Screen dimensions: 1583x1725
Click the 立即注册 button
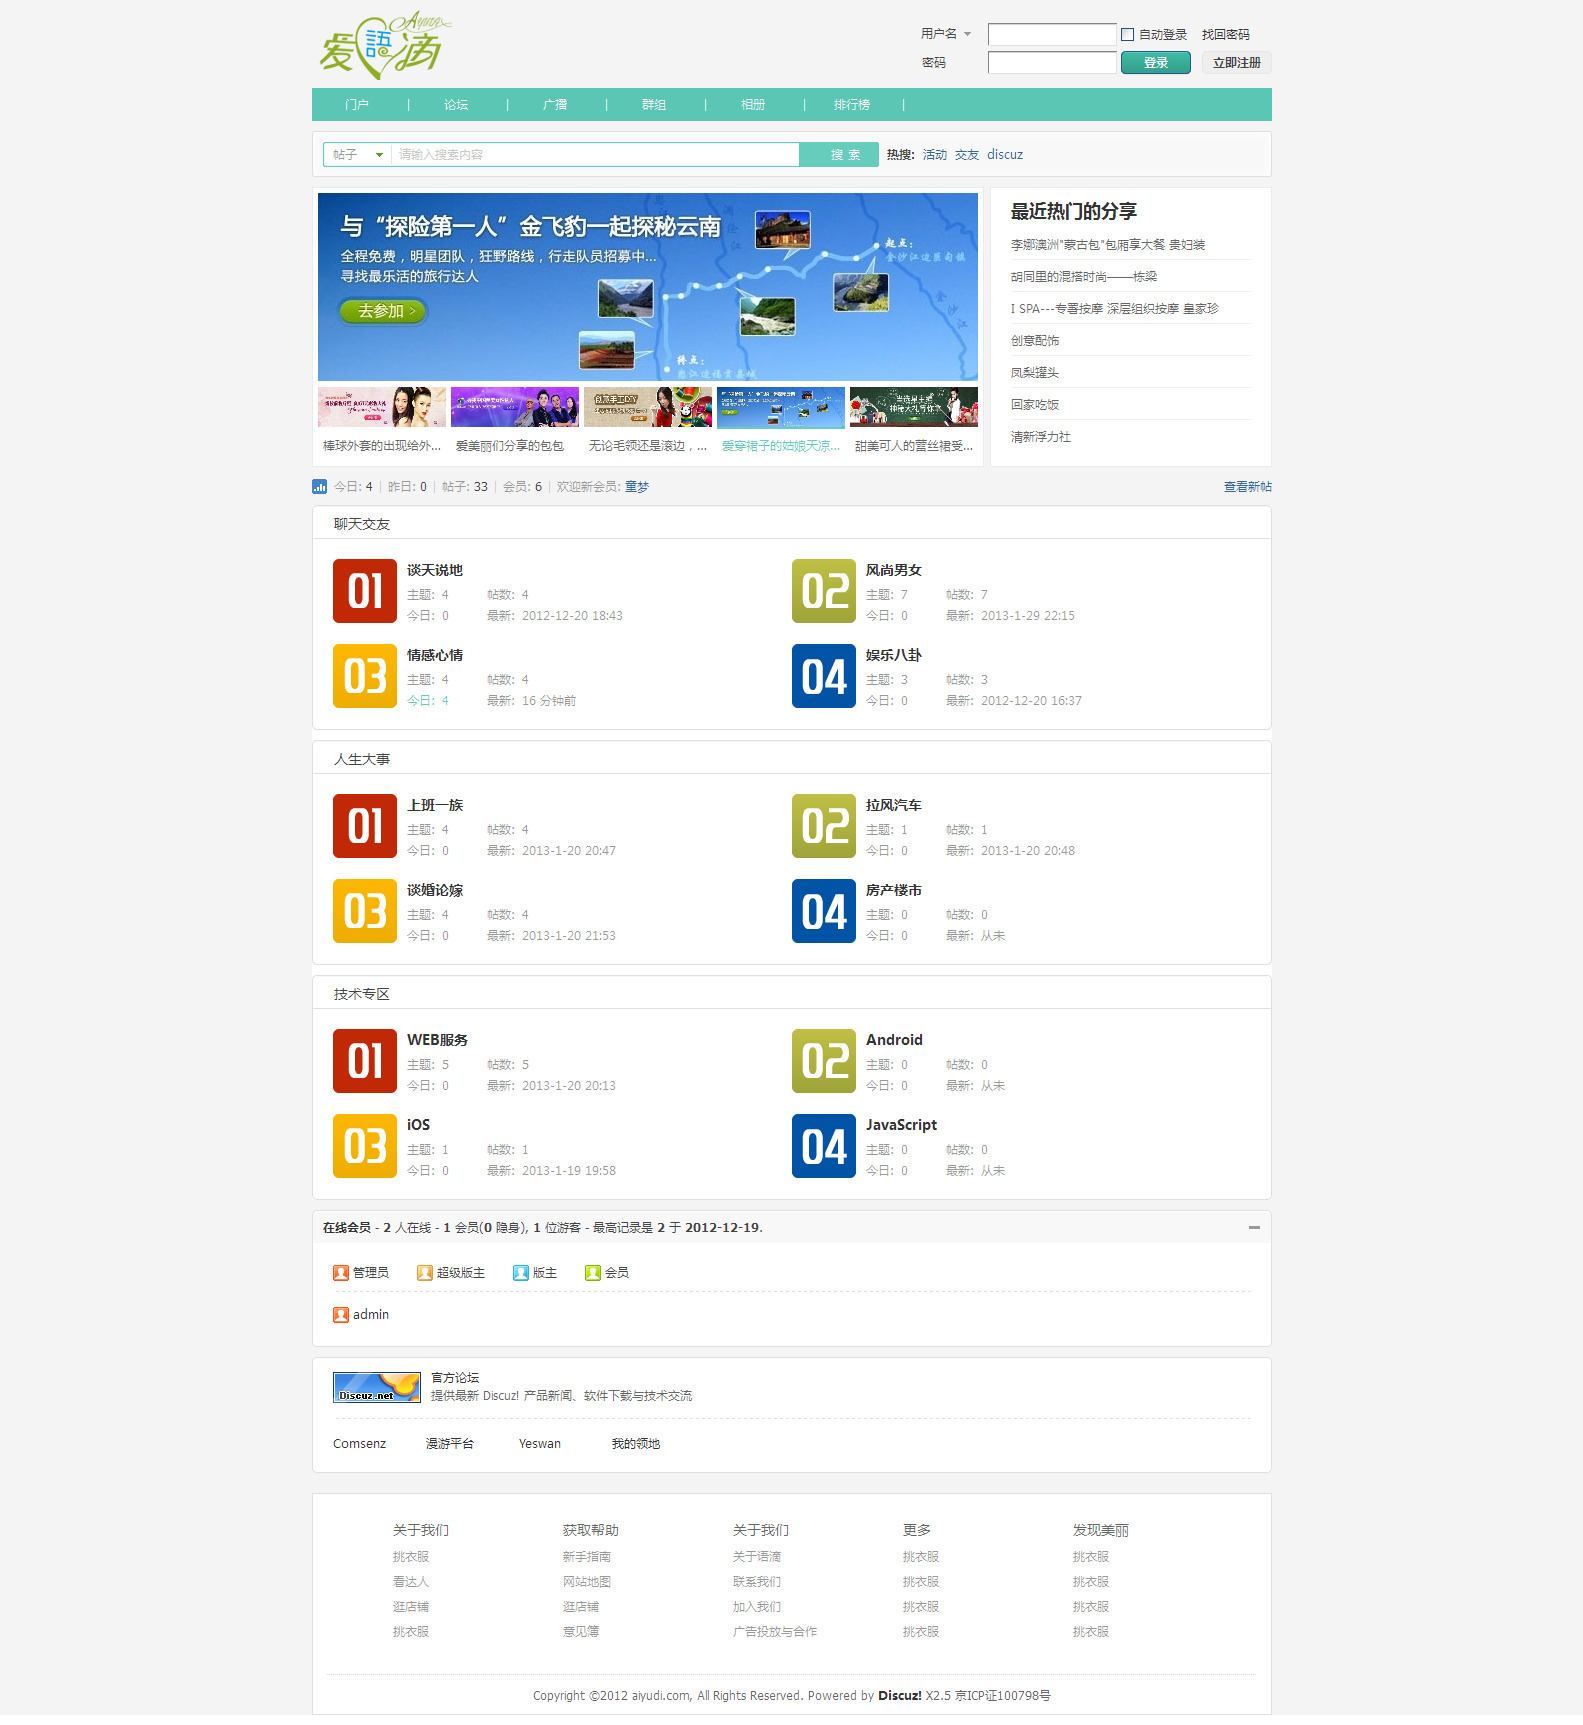tap(1237, 63)
